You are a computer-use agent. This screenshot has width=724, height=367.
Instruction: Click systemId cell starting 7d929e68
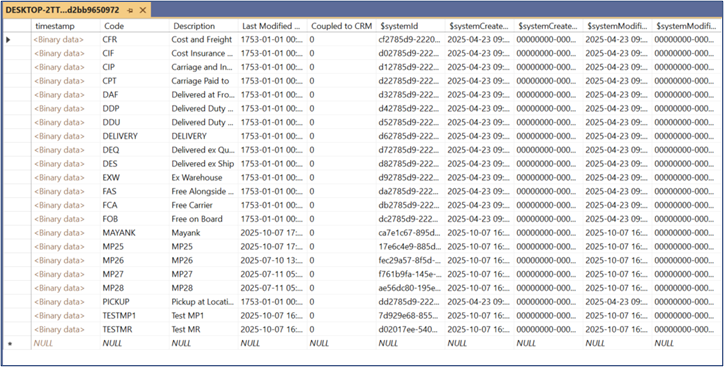pyautogui.click(x=411, y=316)
